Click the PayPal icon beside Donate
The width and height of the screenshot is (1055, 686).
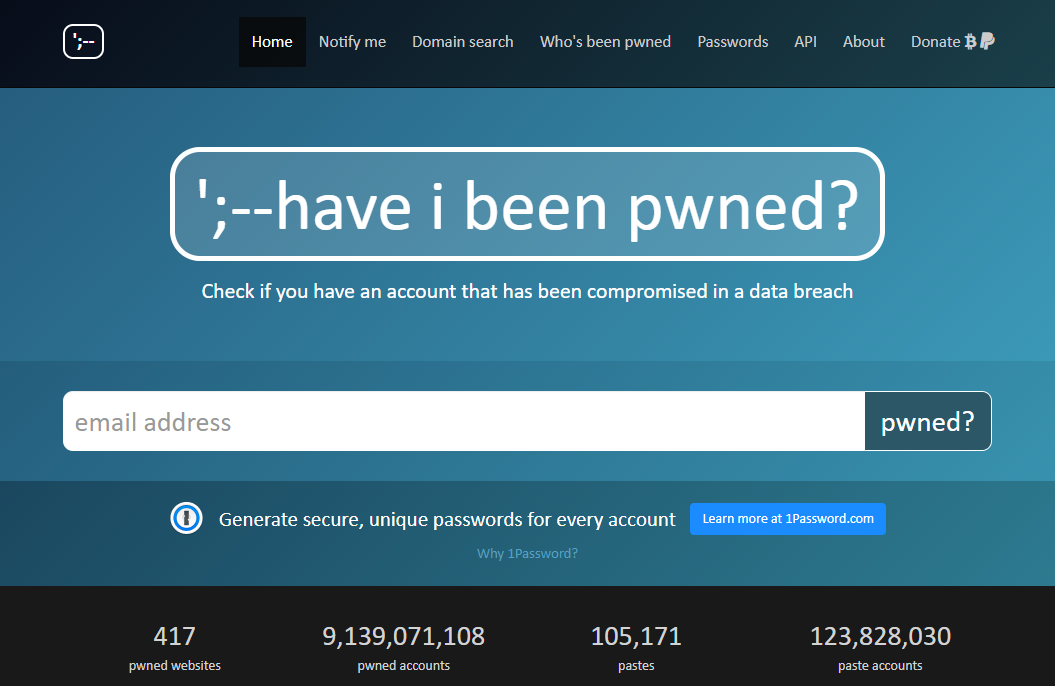tap(987, 42)
